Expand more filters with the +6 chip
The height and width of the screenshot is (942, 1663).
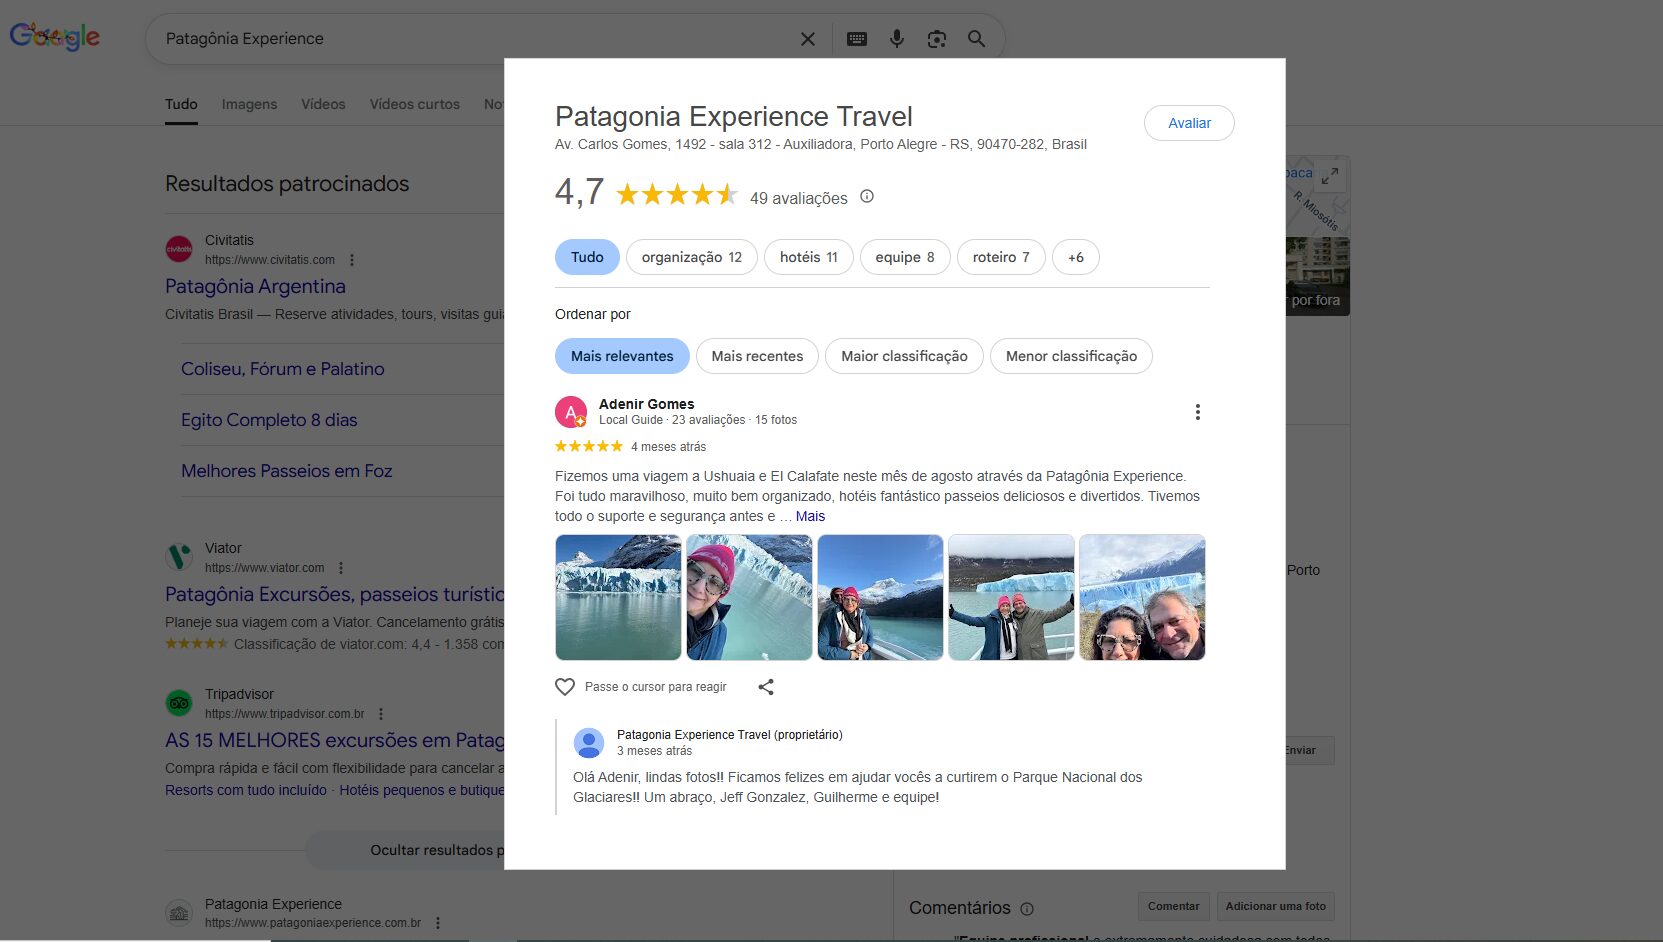tap(1075, 257)
